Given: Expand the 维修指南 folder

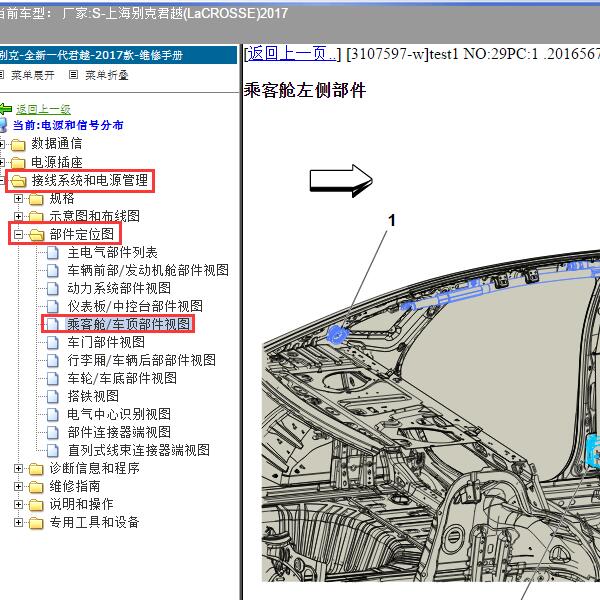Looking at the screenshot, I should tap(18, 486).
